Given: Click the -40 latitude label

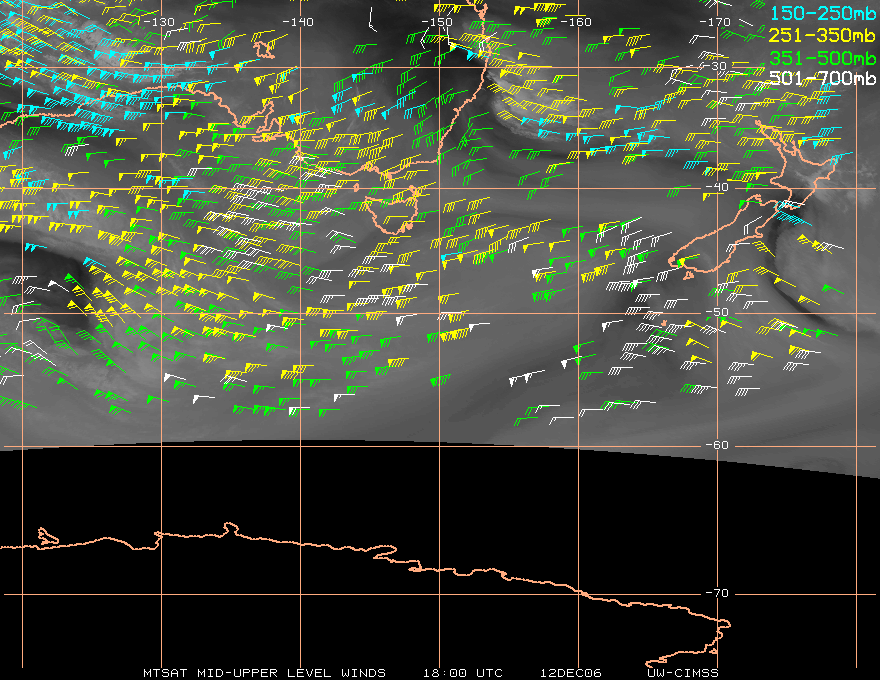Looking at the screenshot, I should coord(717,187).
